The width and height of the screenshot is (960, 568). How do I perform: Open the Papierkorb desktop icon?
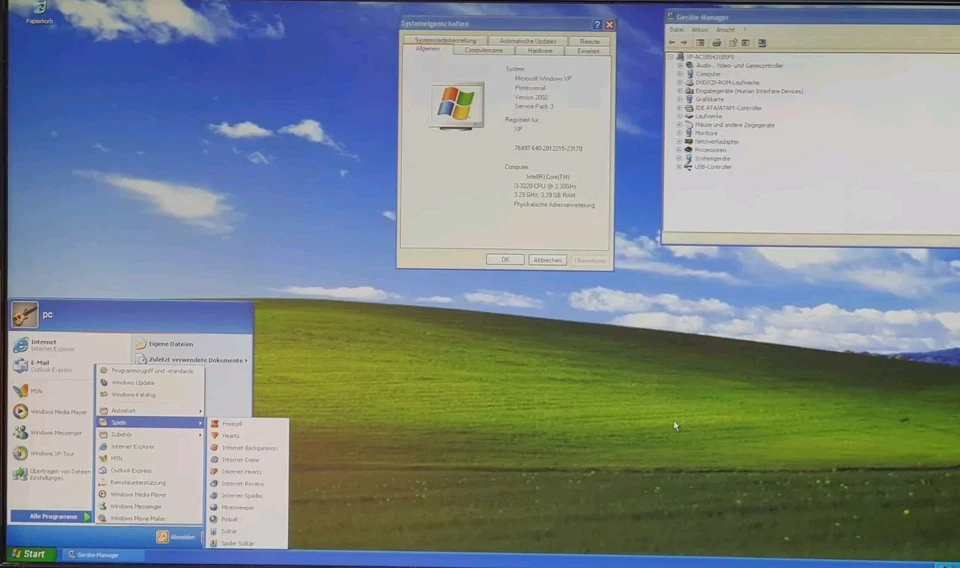pyautogui.click(x=40, y=12)
